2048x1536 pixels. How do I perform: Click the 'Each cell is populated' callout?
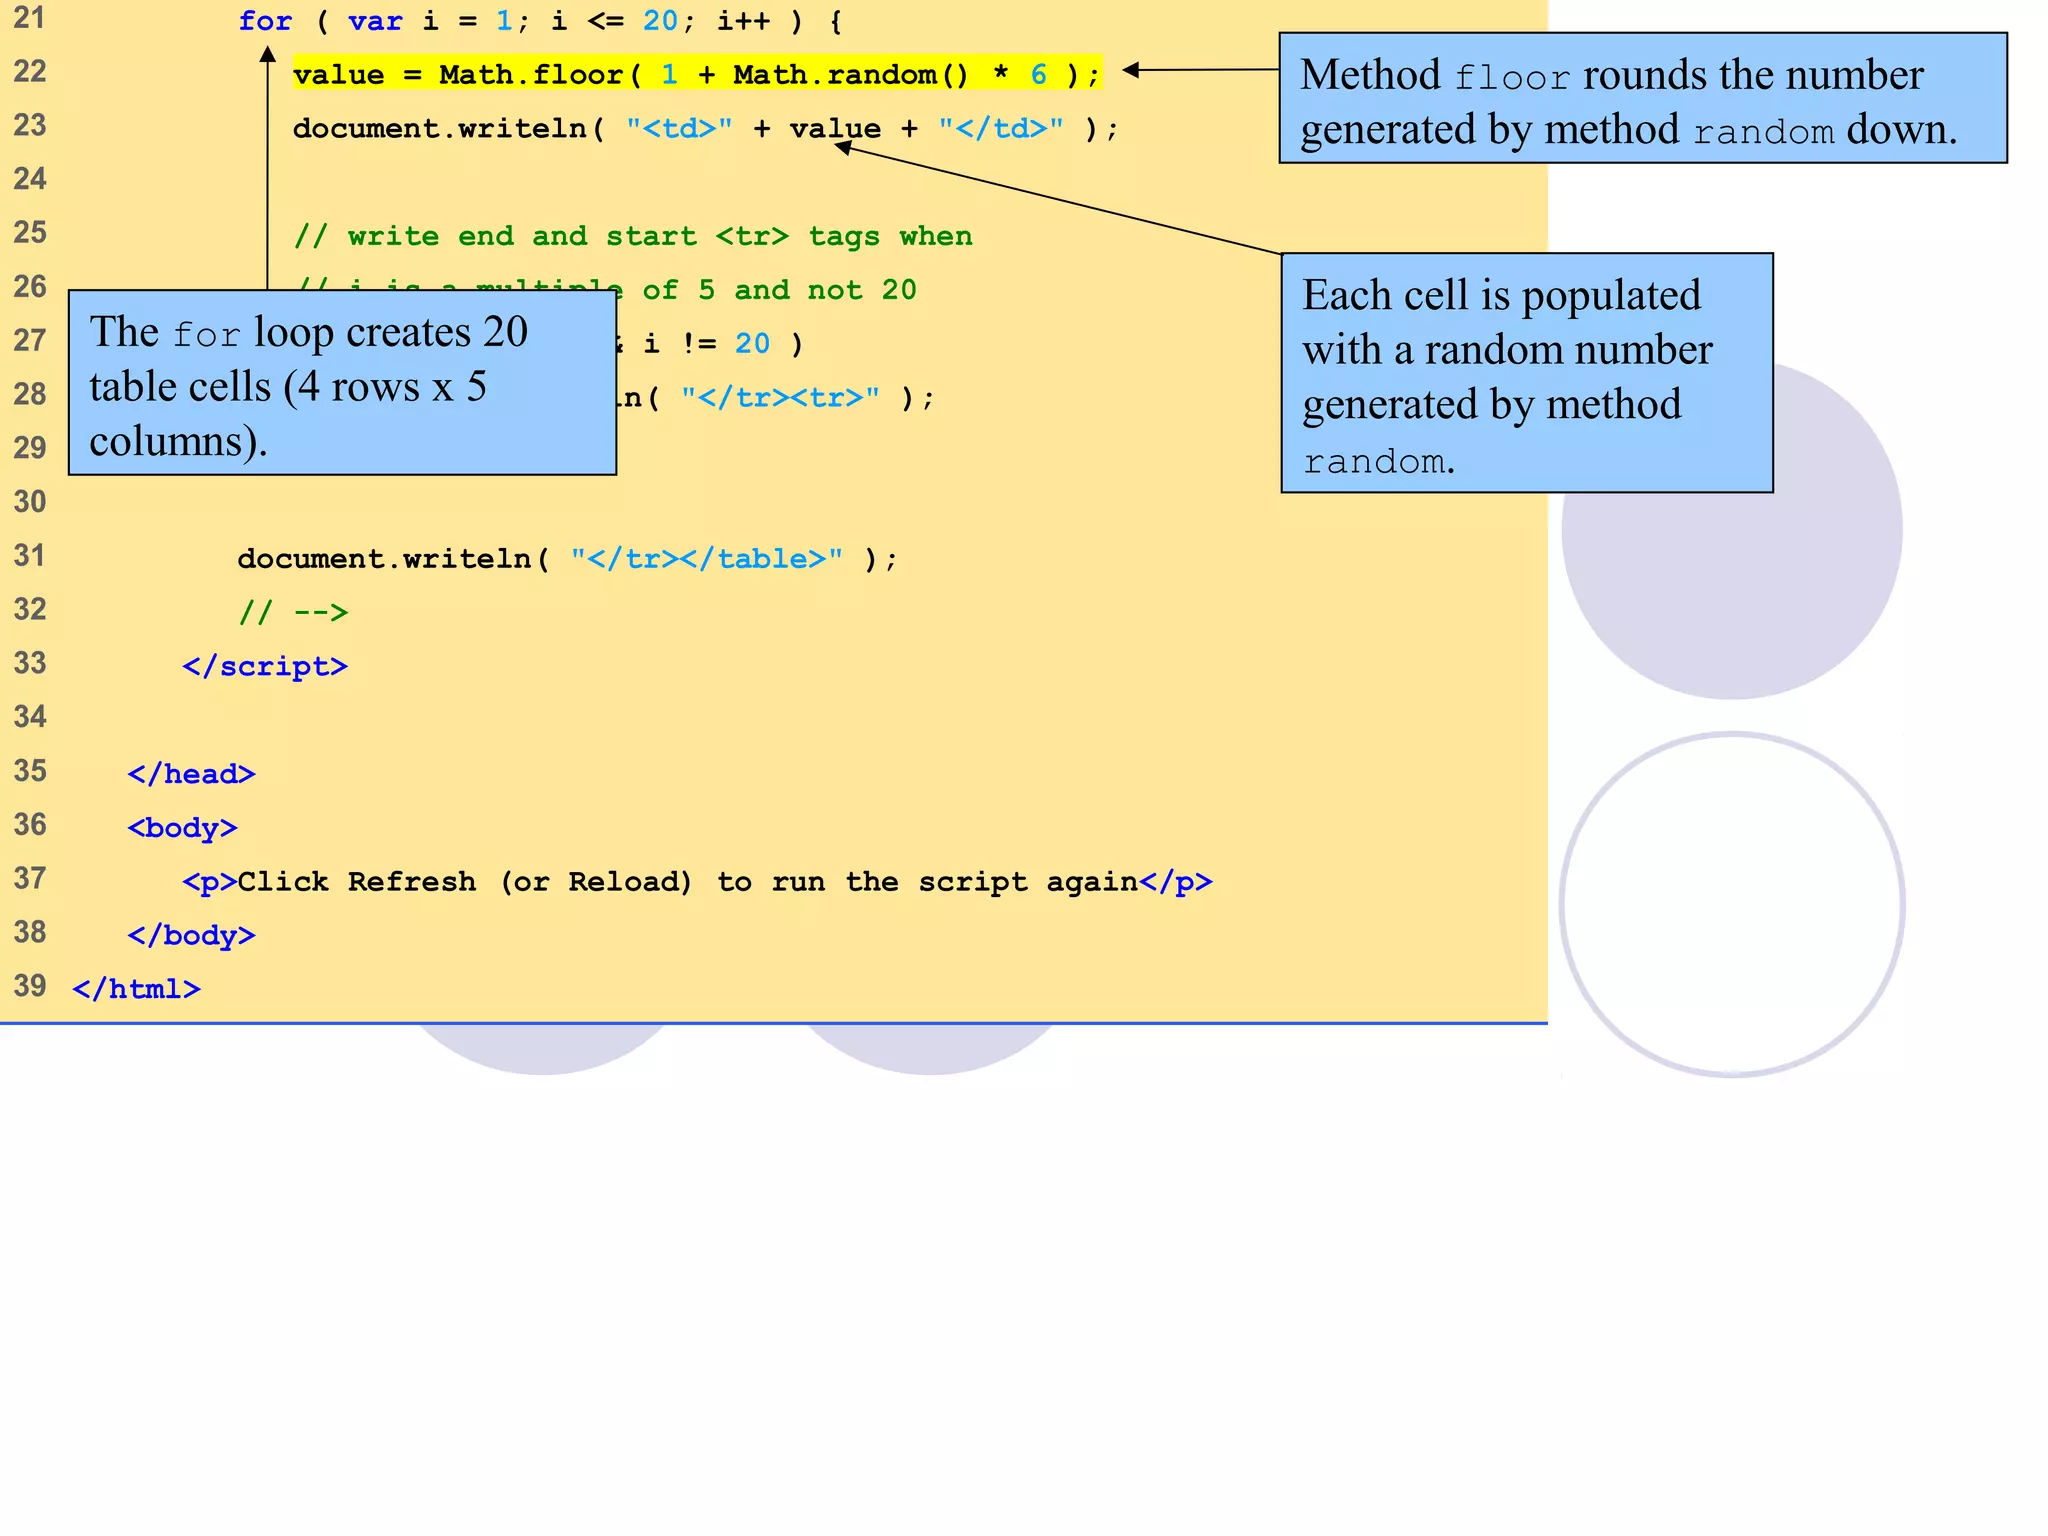[1526, 374]
